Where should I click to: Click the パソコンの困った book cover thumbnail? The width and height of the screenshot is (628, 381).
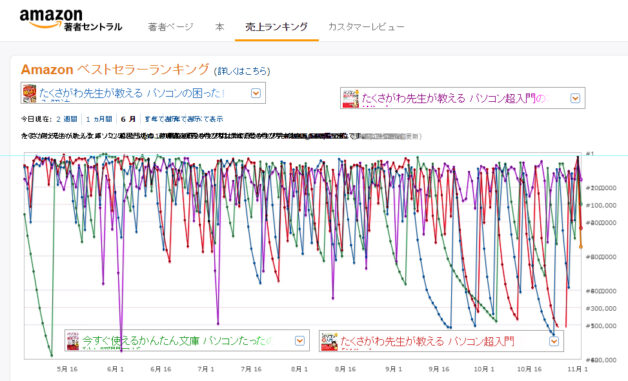coord(29,93)
